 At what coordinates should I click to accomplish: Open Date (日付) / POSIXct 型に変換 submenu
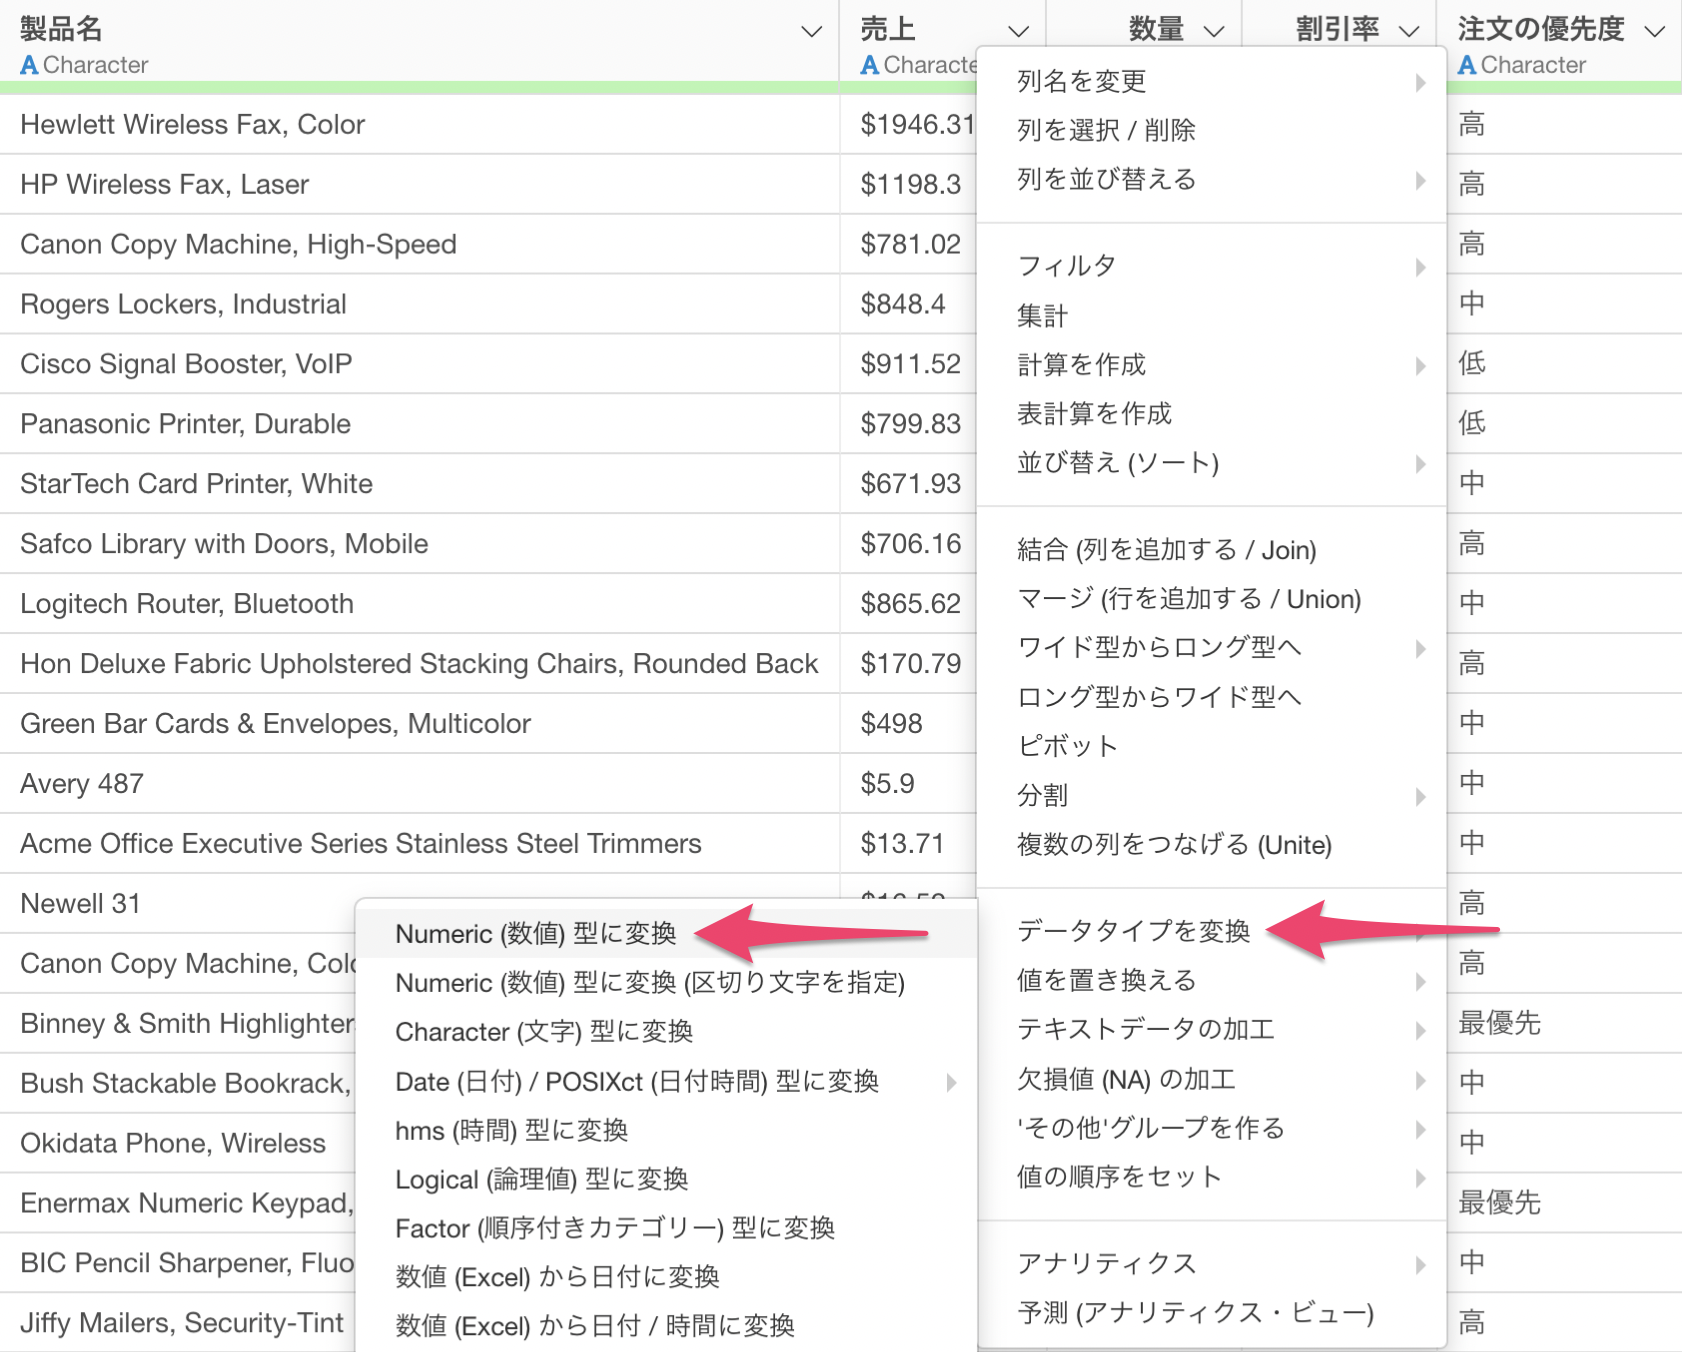click(637, 1082)
